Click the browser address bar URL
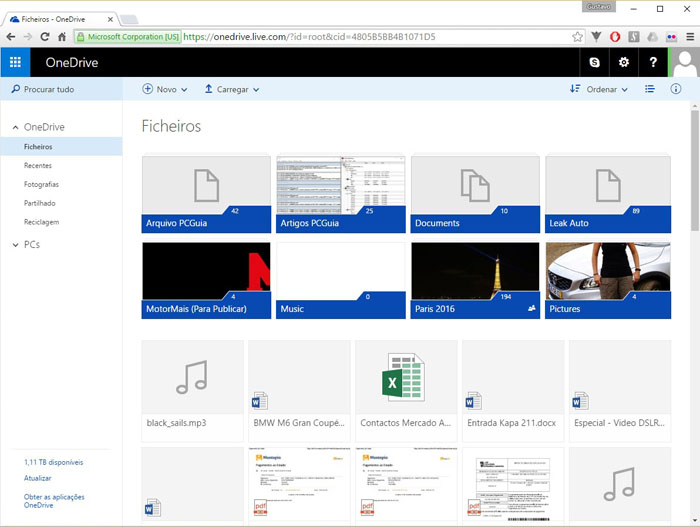The height and width of the screenshot is (527, 700). point(309,37)
